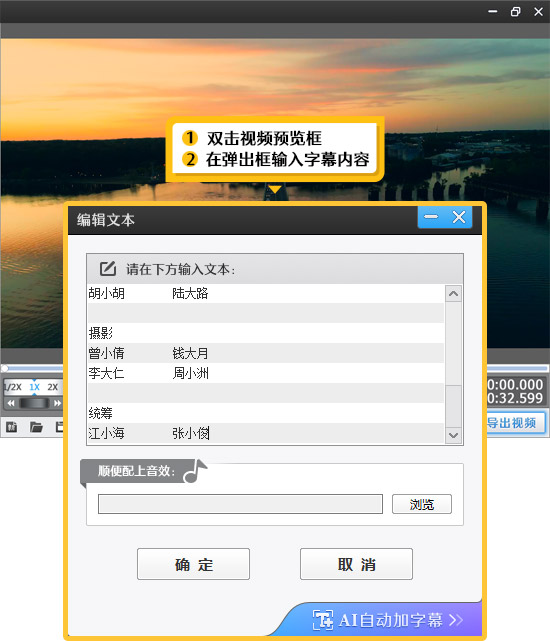This screenshot has width=550, height=641.
Task: Click the line 曾小倩 钱大月
Action: point(266,353)
